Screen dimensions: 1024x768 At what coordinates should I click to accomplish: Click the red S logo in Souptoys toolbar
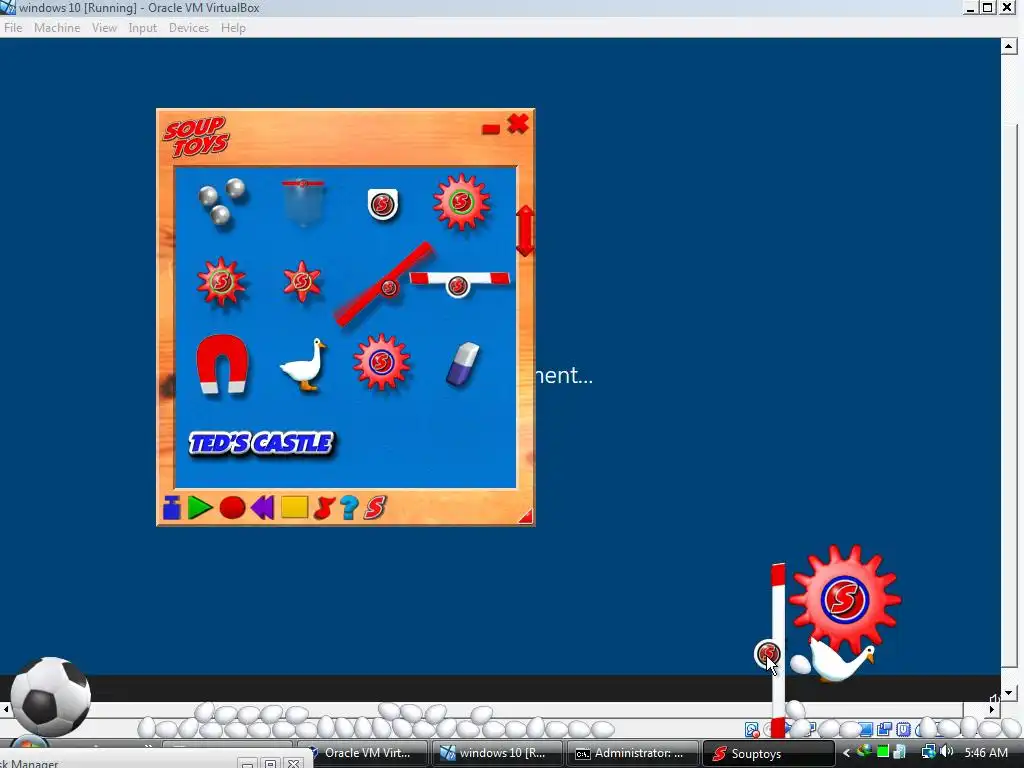tap(375, 507)
